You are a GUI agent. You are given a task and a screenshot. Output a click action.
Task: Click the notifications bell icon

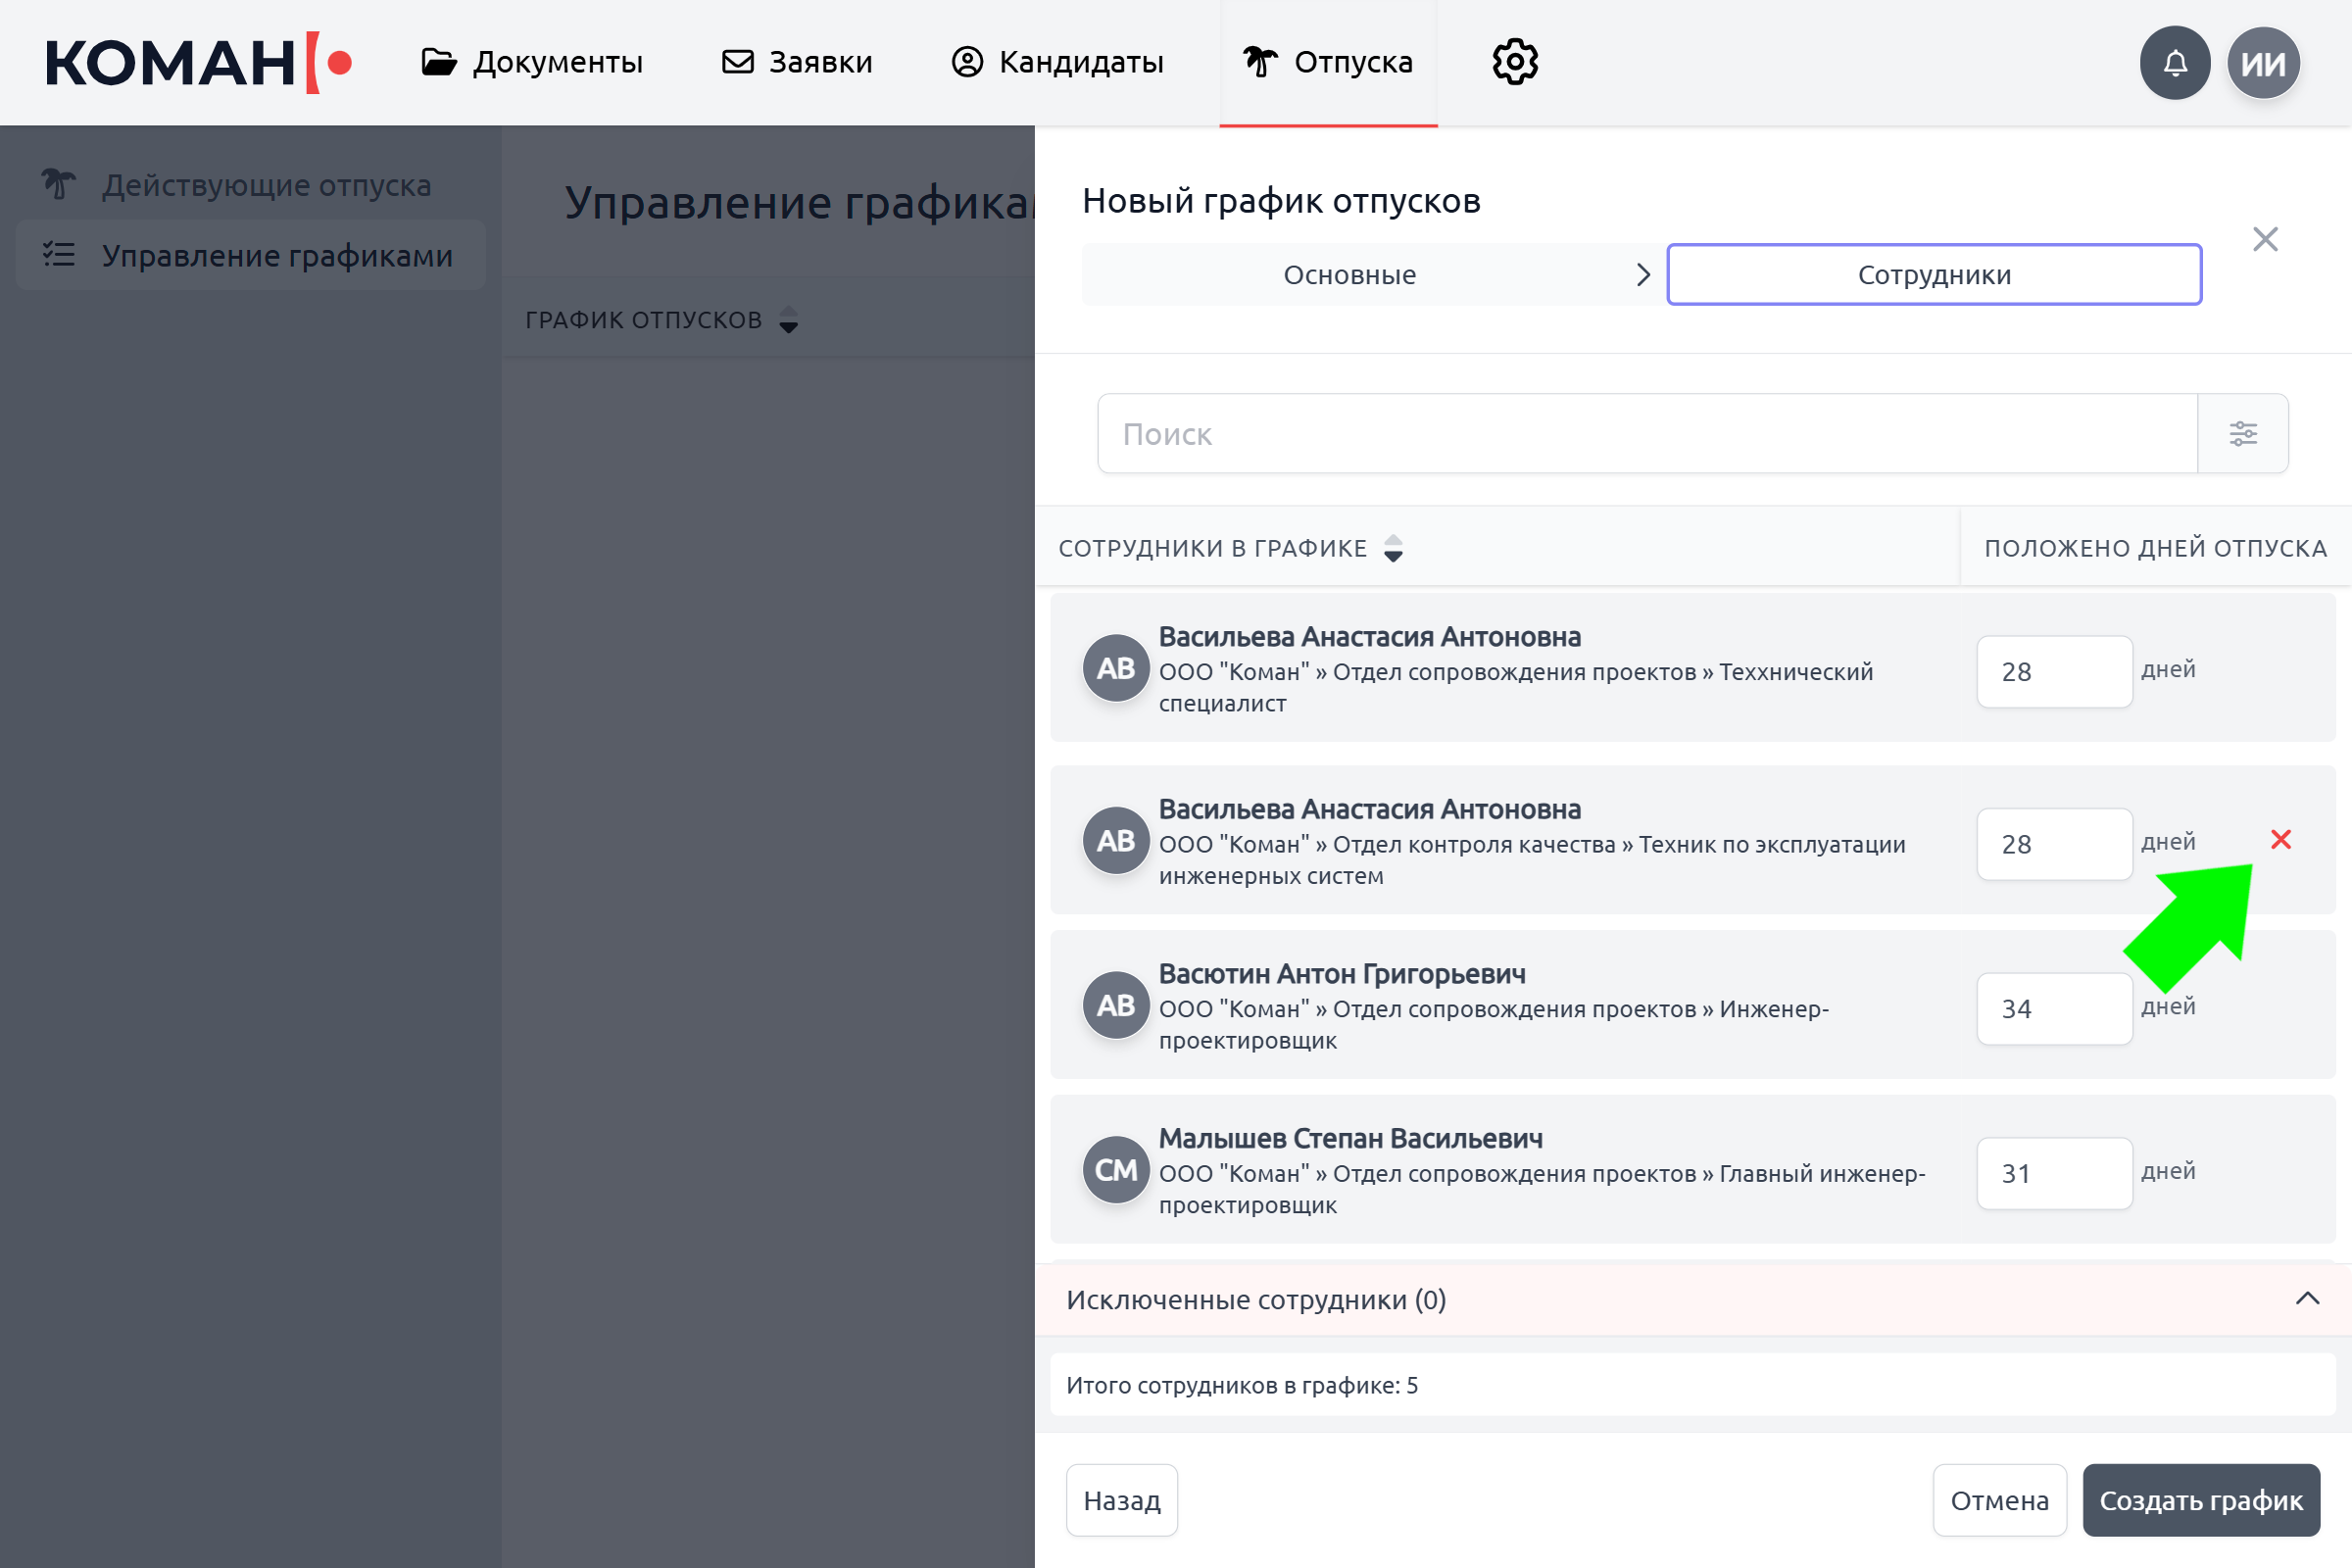point(2174,63)
